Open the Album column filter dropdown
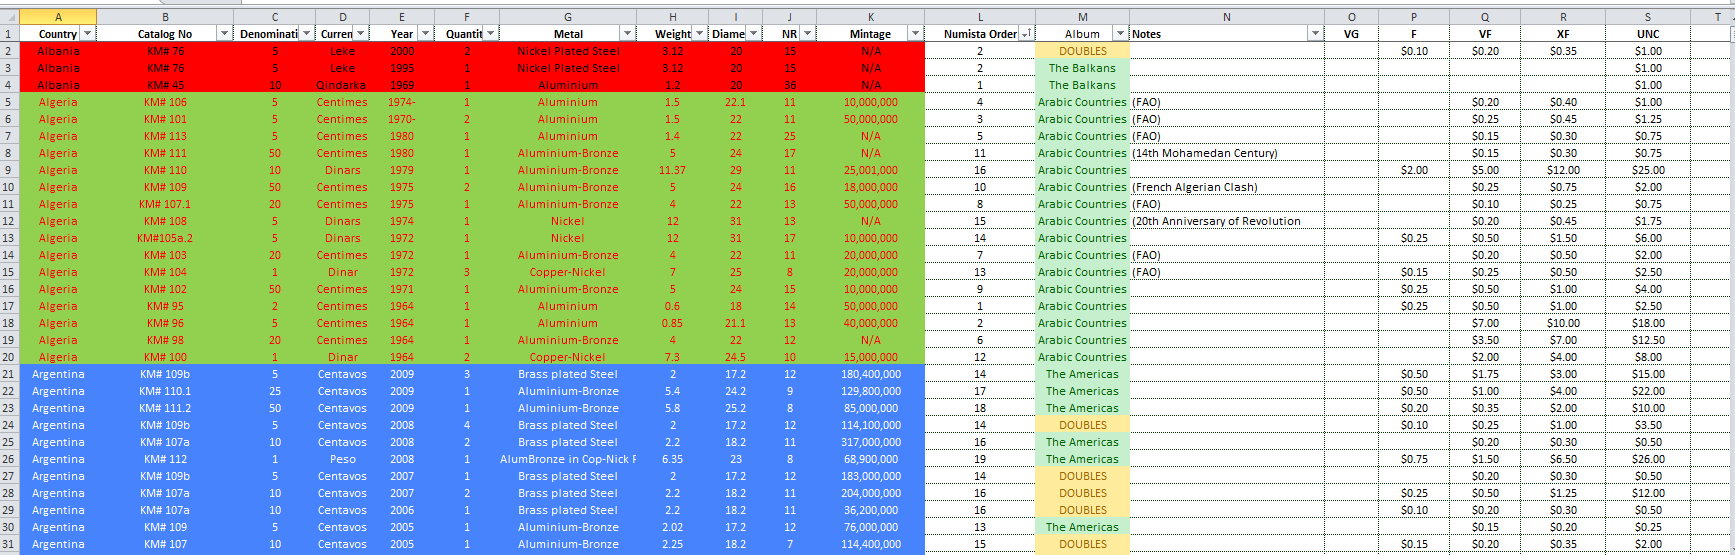The width and height of the screenshot is (1735, 555). click(1120, 34)
